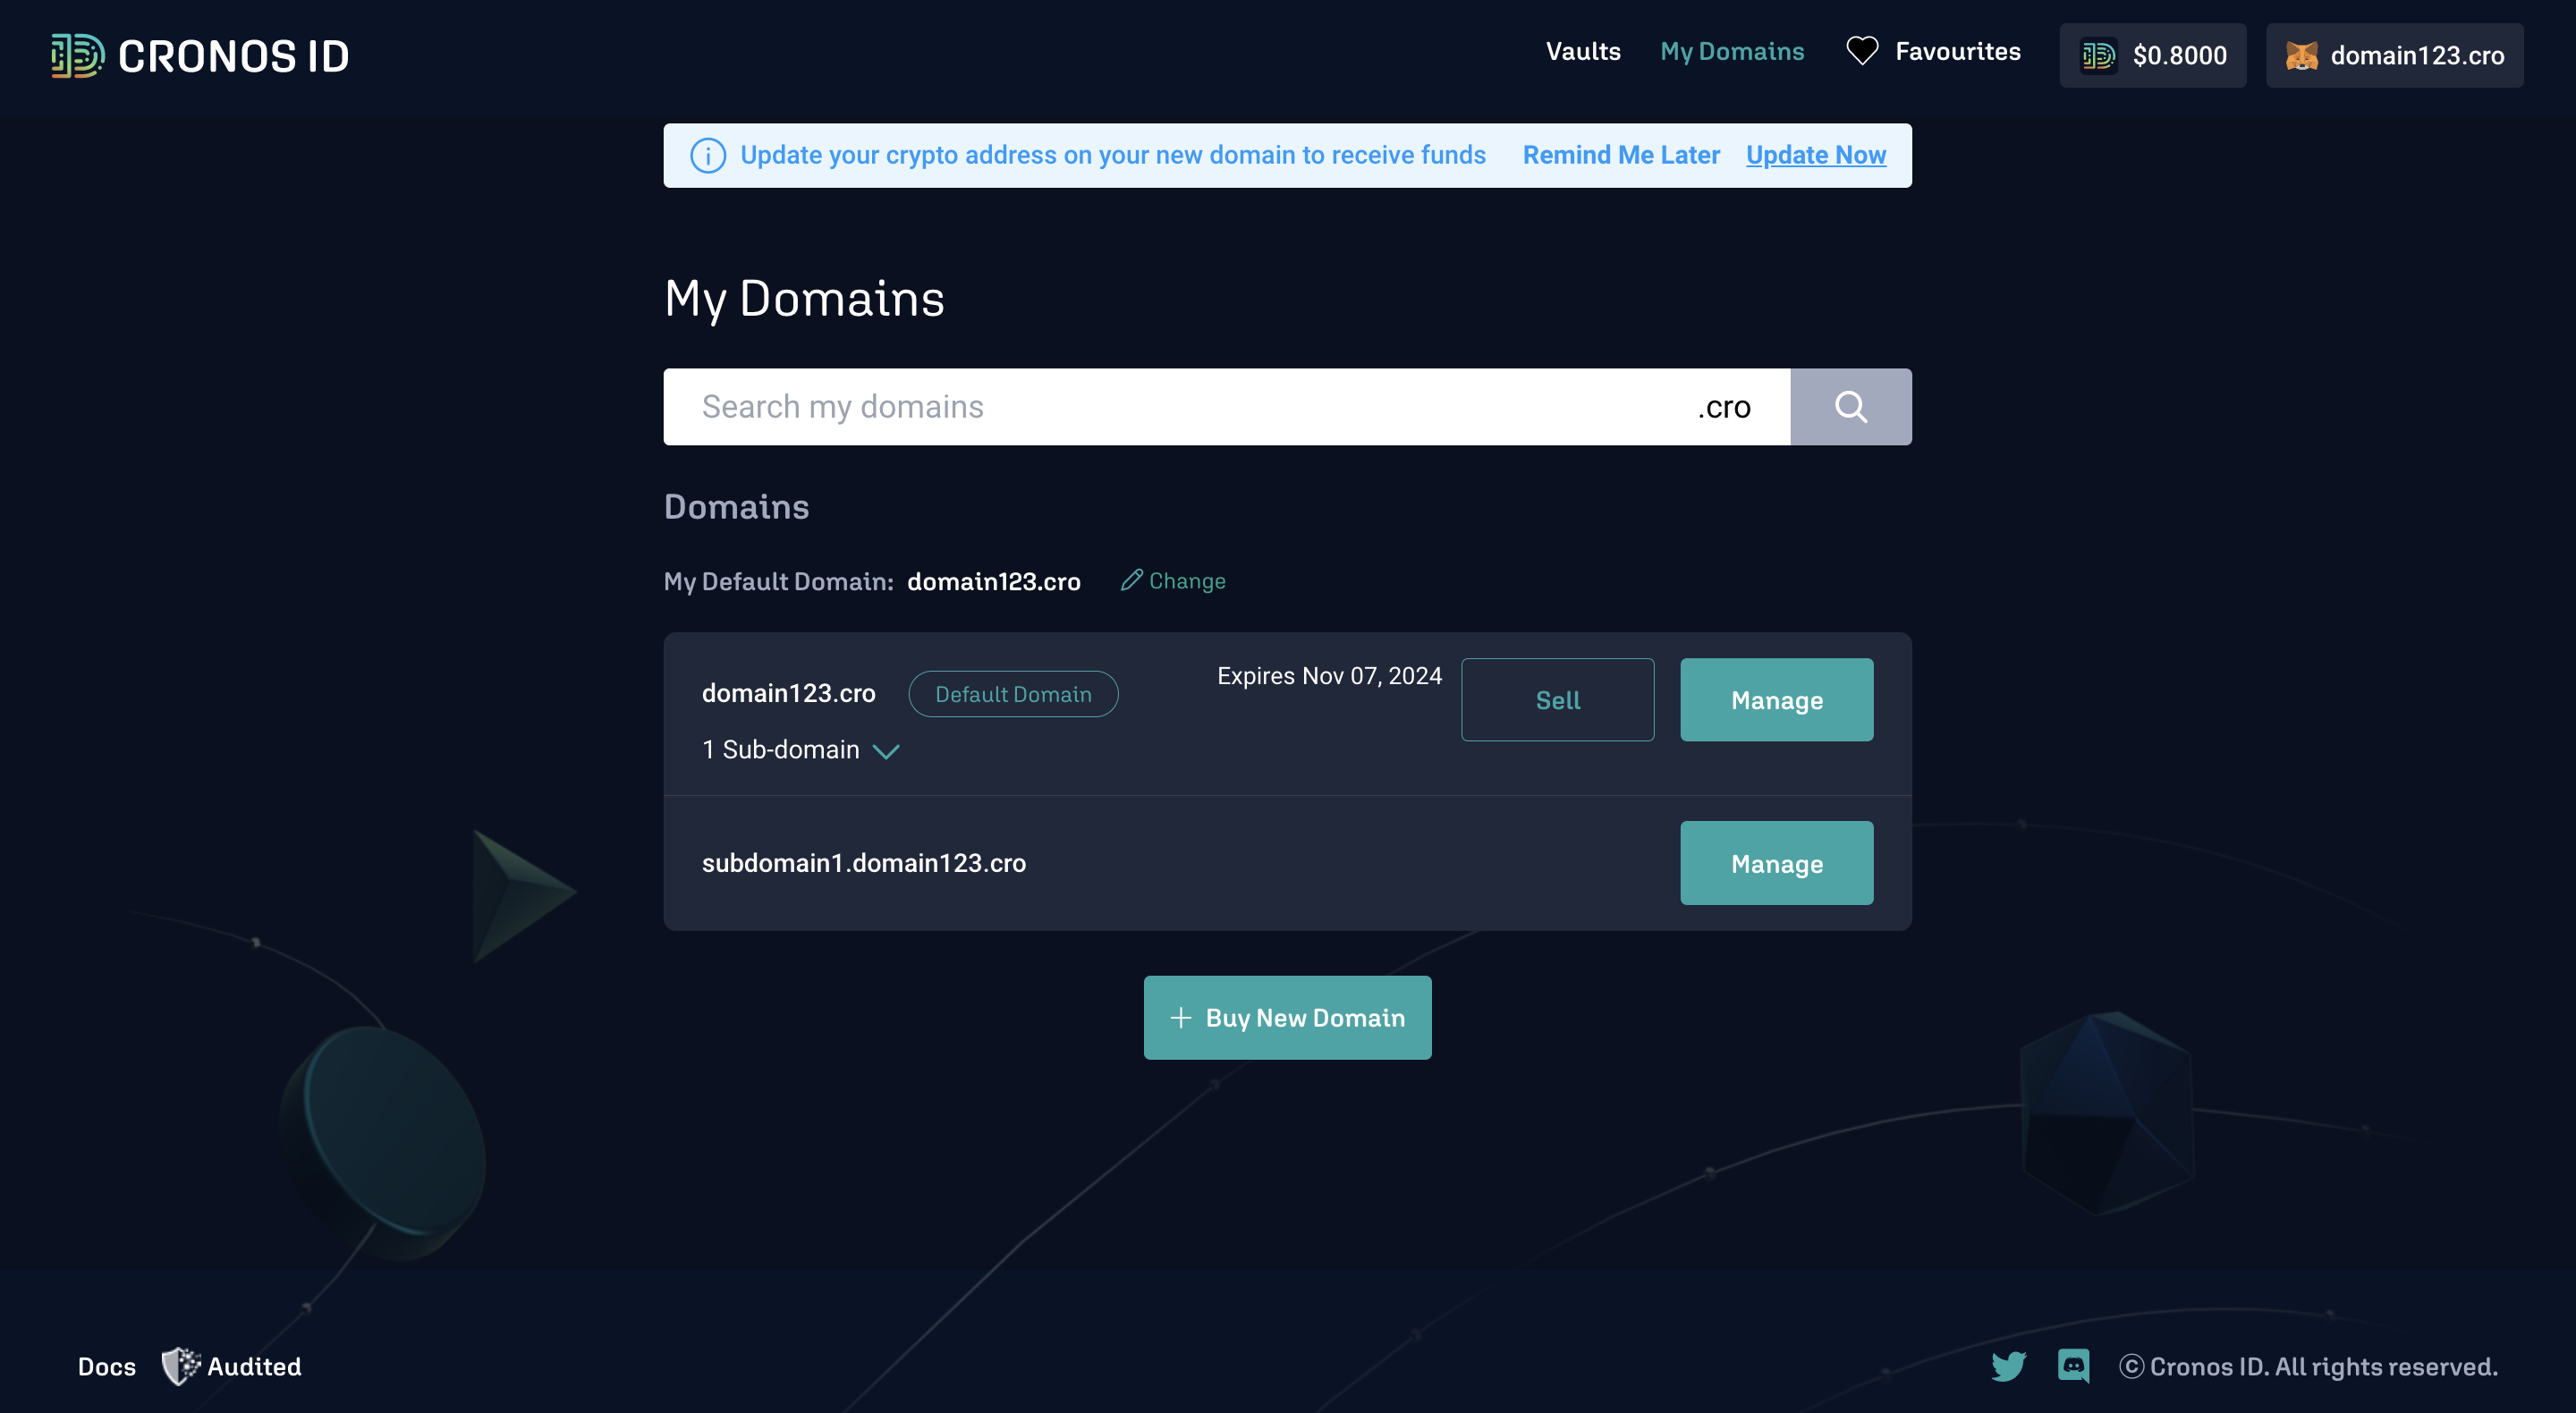Click the Cronos ID logo icon
2576x1413 pixels.
78,56
